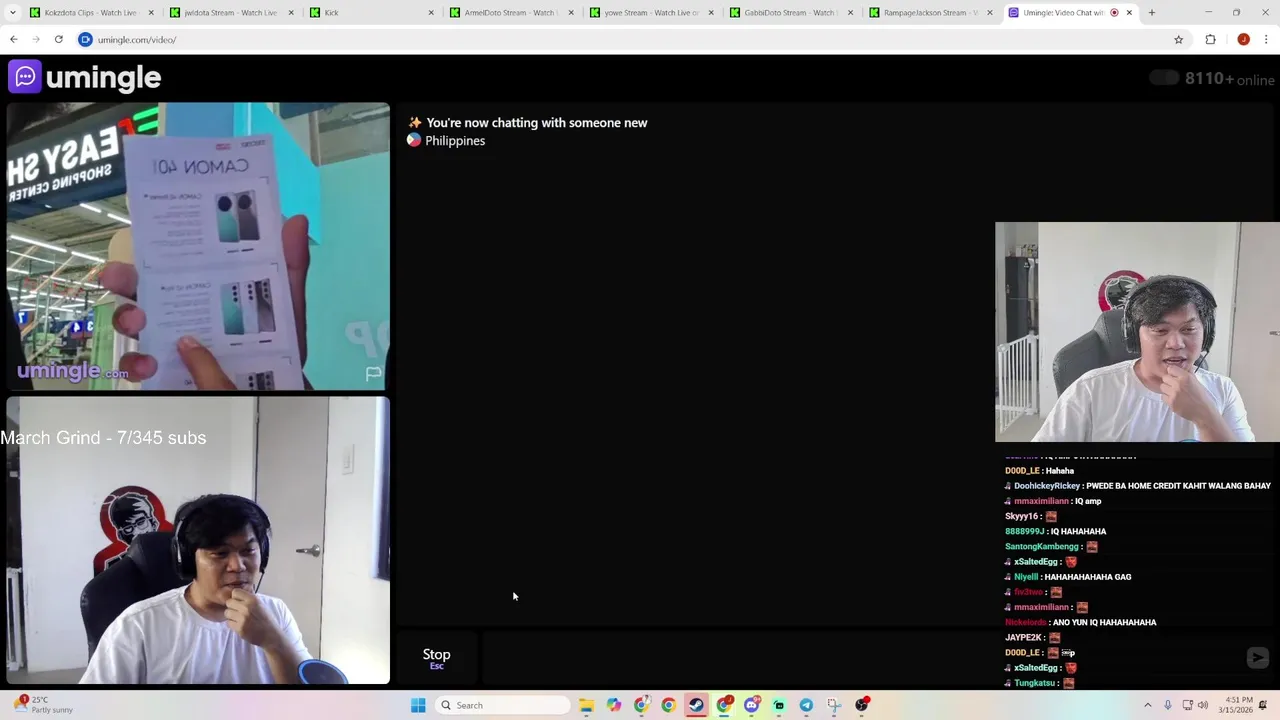This screenshot has height=720, width=1280.
Task: Open the browser extensions puzzle icon
Action: 1210,40
